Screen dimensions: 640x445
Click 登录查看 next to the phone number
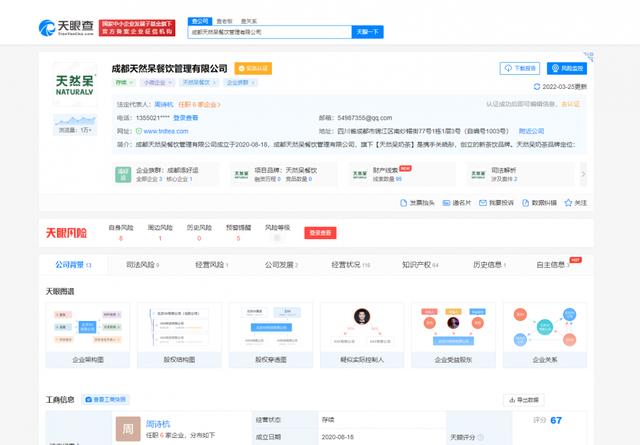186,118
